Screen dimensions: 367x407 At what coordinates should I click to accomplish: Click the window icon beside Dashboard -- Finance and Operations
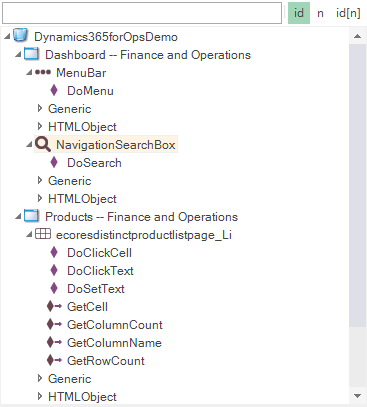[x=32, y=54]
